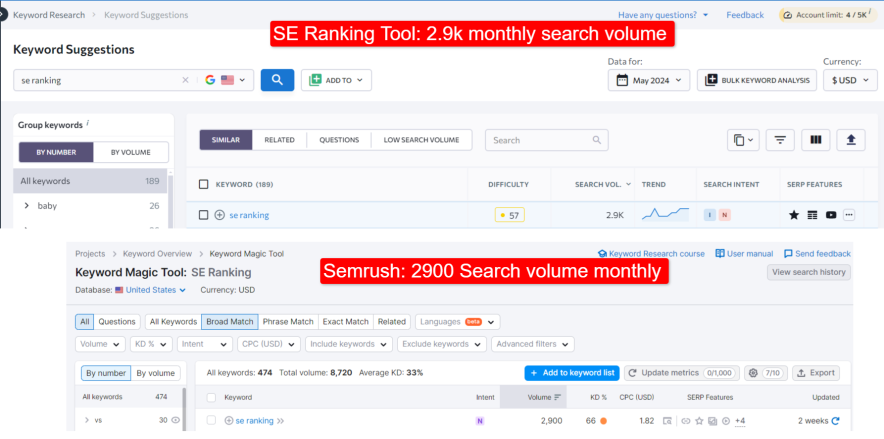Click the export upload icon in SE Ranking

pyautogui.click(x=851, y=140)
